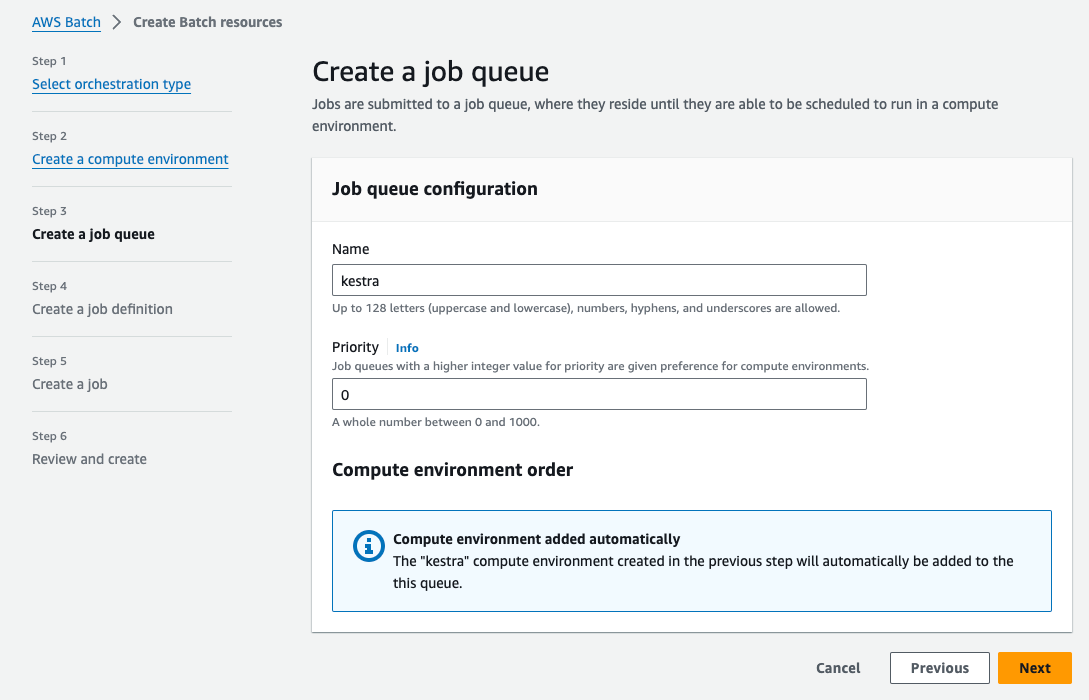Open the Info link beside Priority

point(407,348)
